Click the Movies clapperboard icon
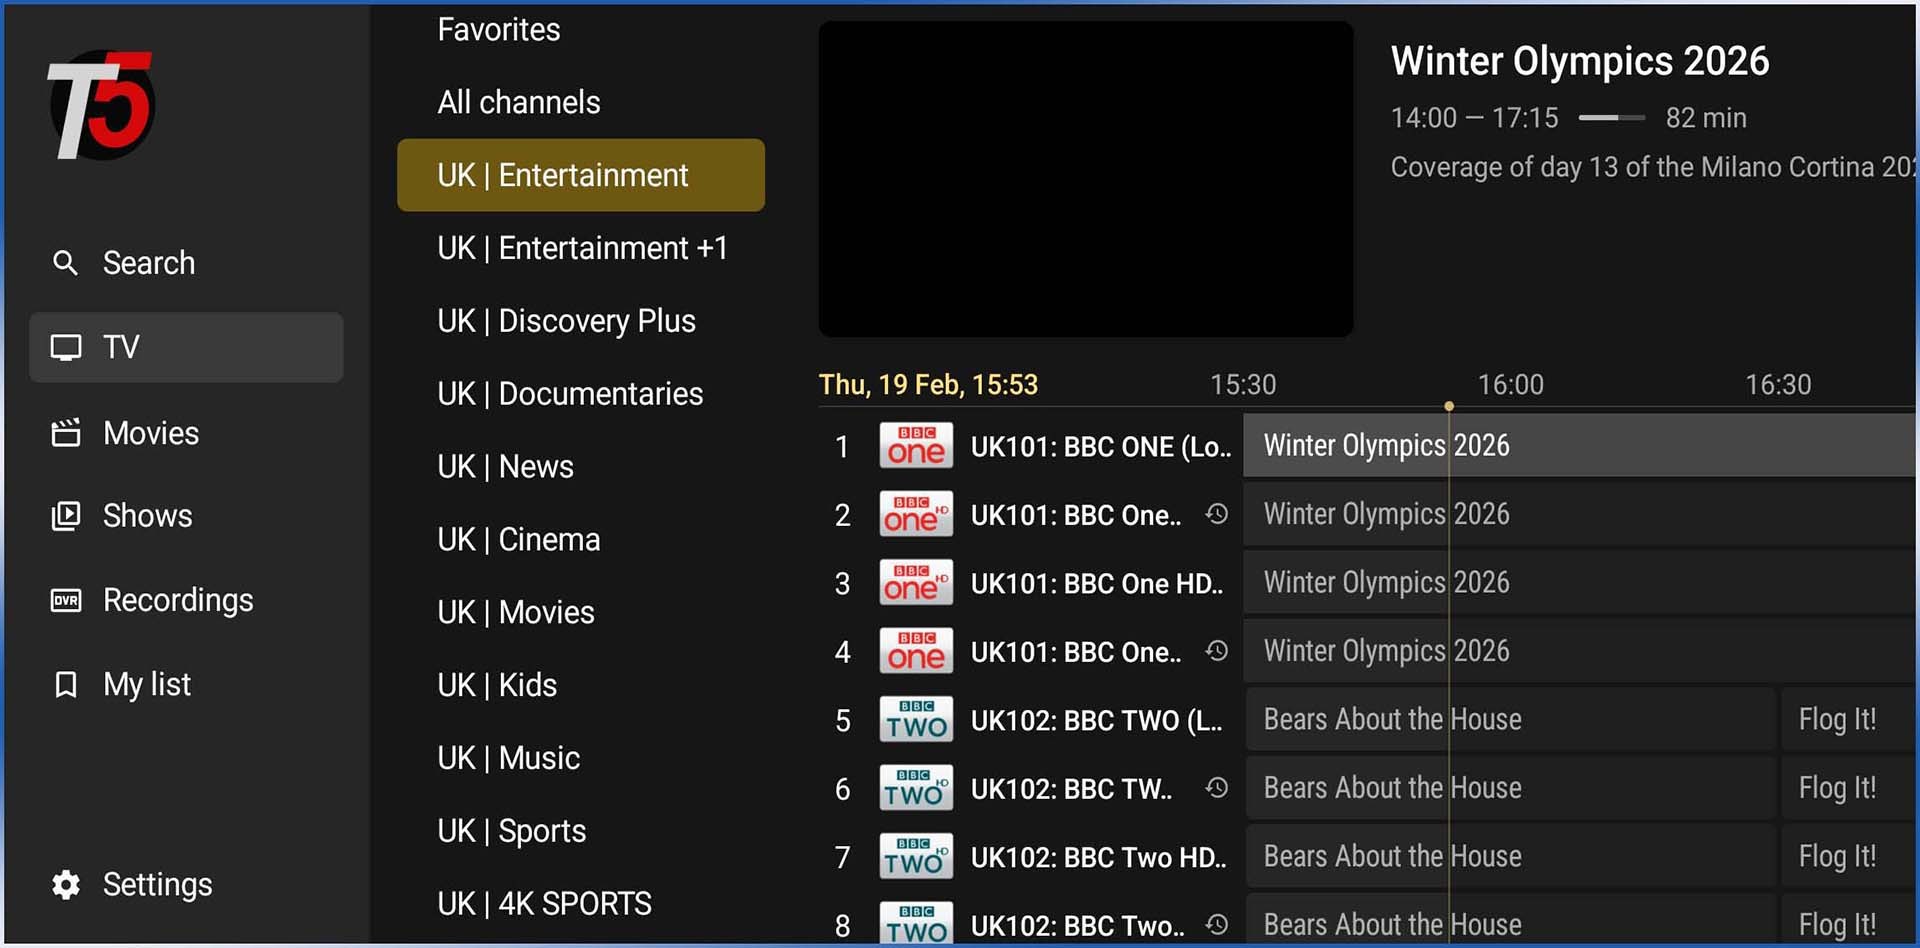Viewport: 1920px width, 948px height. pos(66,433)
